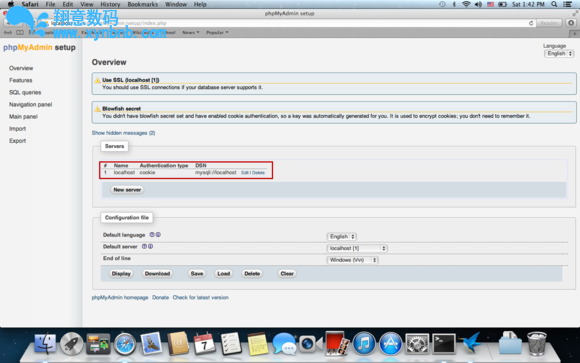Open Overview in the sidebar
580x363 pixels.
click(x=21, y=68)
